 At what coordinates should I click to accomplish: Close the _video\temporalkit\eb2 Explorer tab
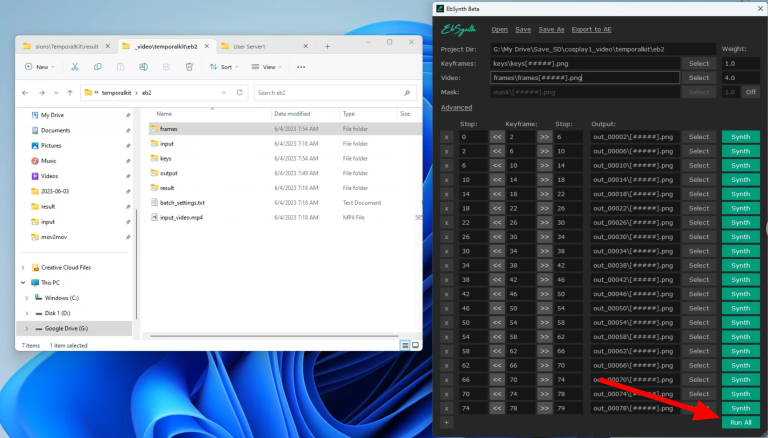207,46
